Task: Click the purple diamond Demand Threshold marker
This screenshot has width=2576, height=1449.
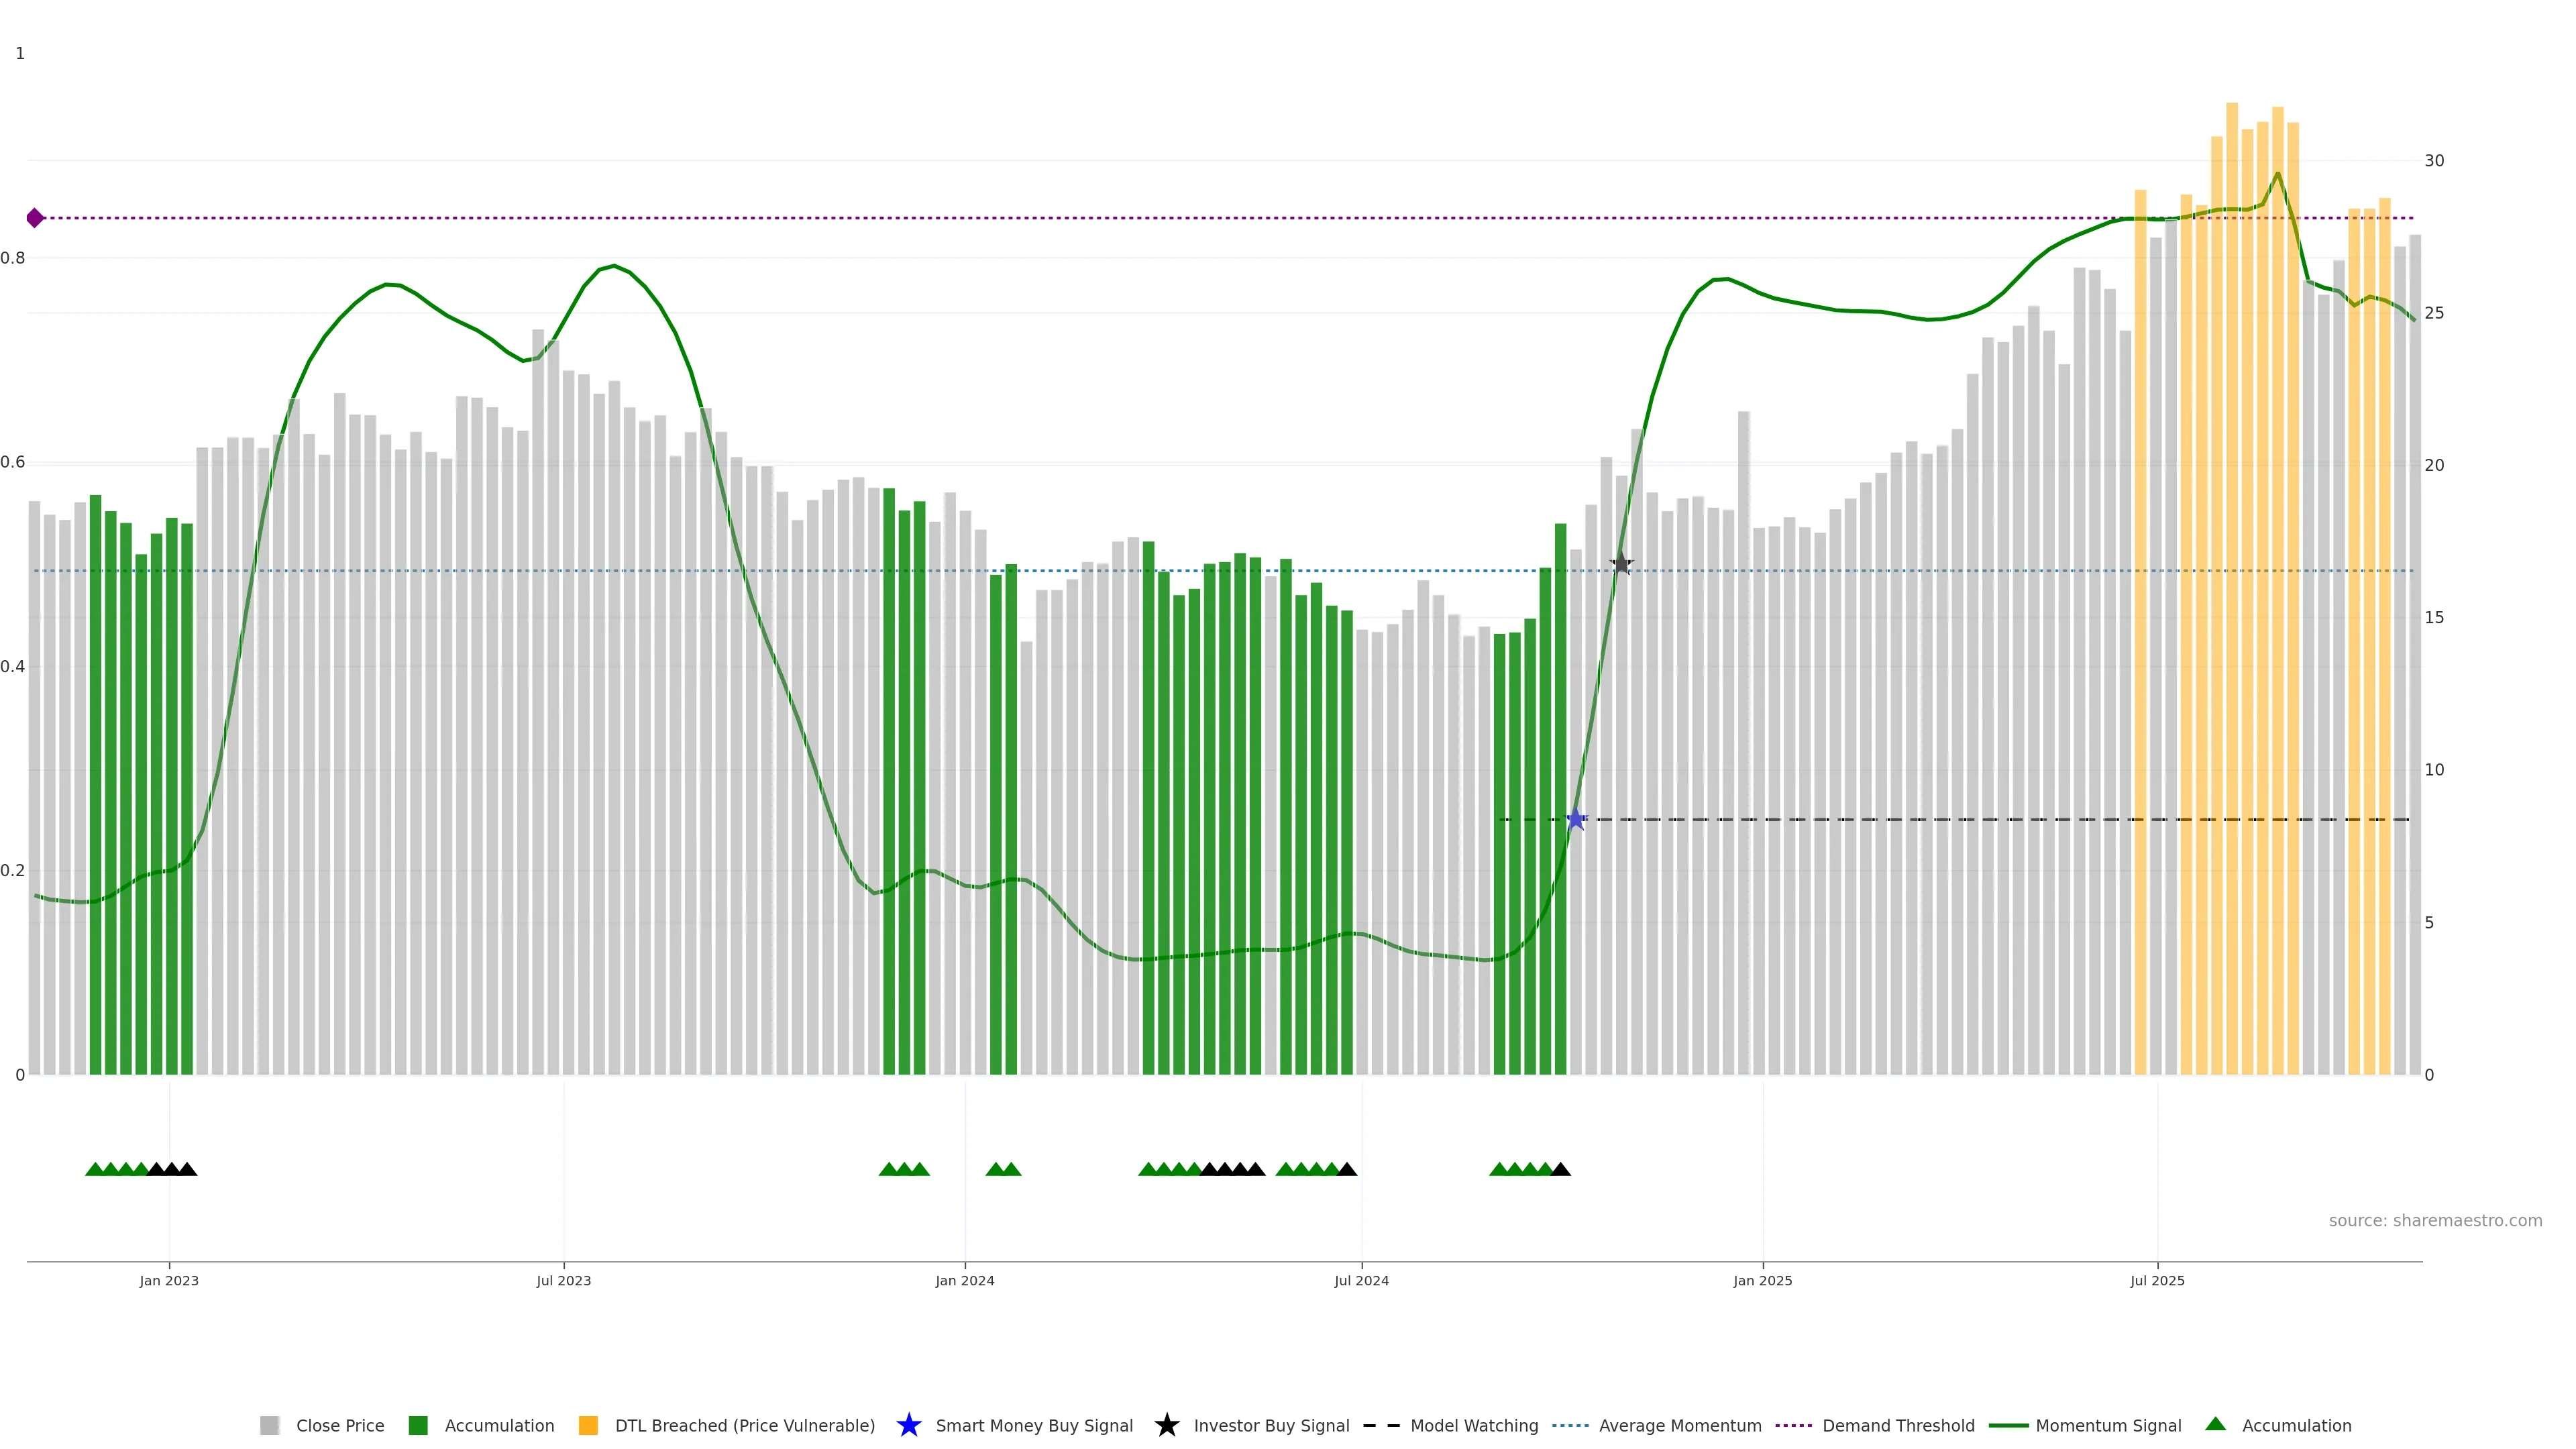Action: click(35, 218)
